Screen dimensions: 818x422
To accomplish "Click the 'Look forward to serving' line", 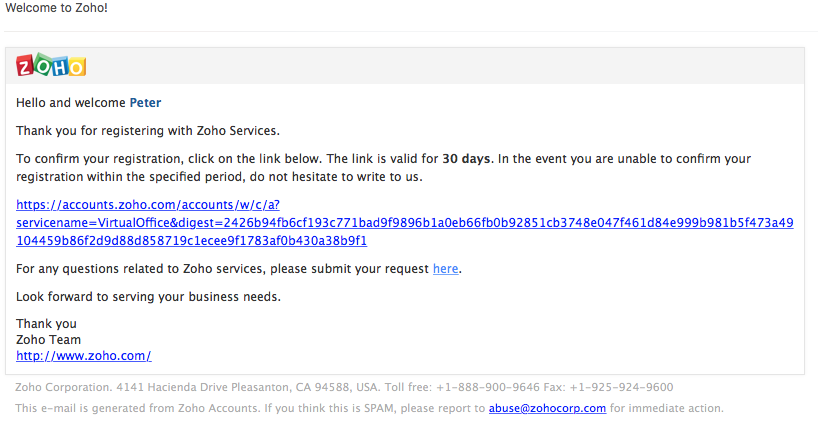I will (149, 297).
